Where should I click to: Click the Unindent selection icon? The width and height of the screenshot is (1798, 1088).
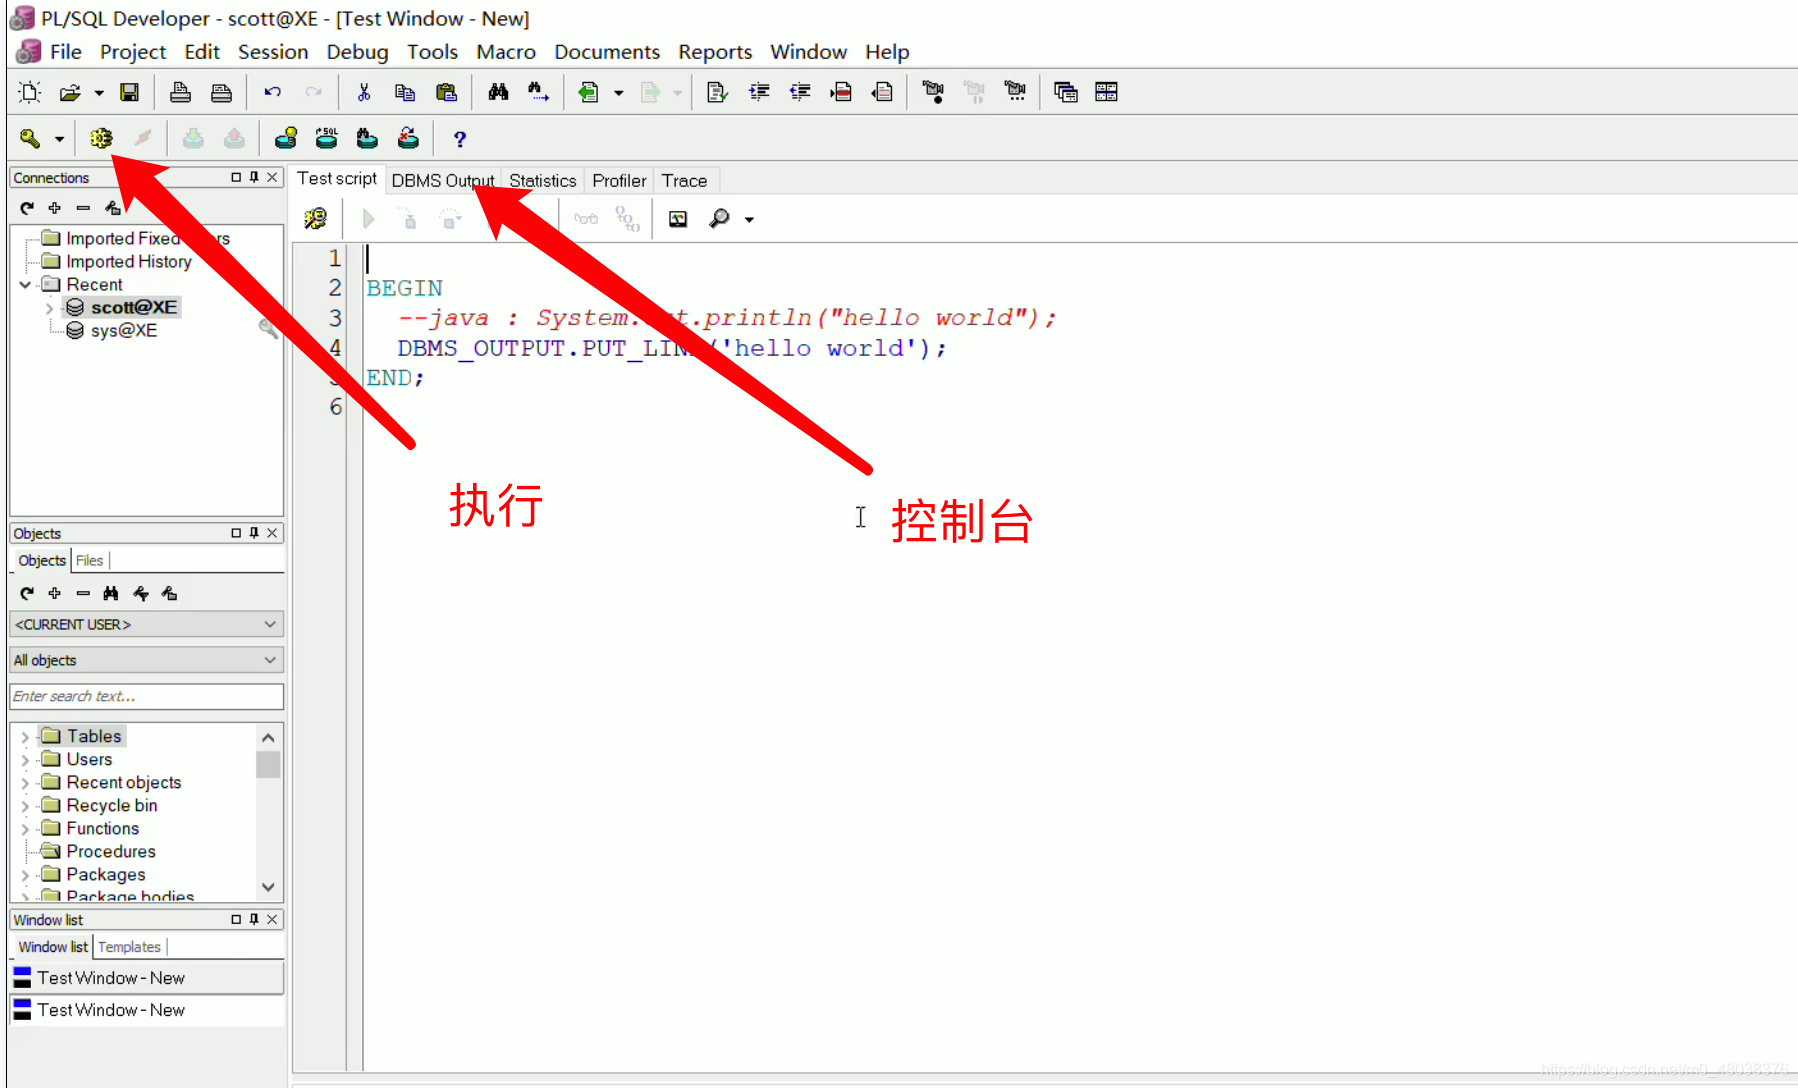click(x=800, y=92)
